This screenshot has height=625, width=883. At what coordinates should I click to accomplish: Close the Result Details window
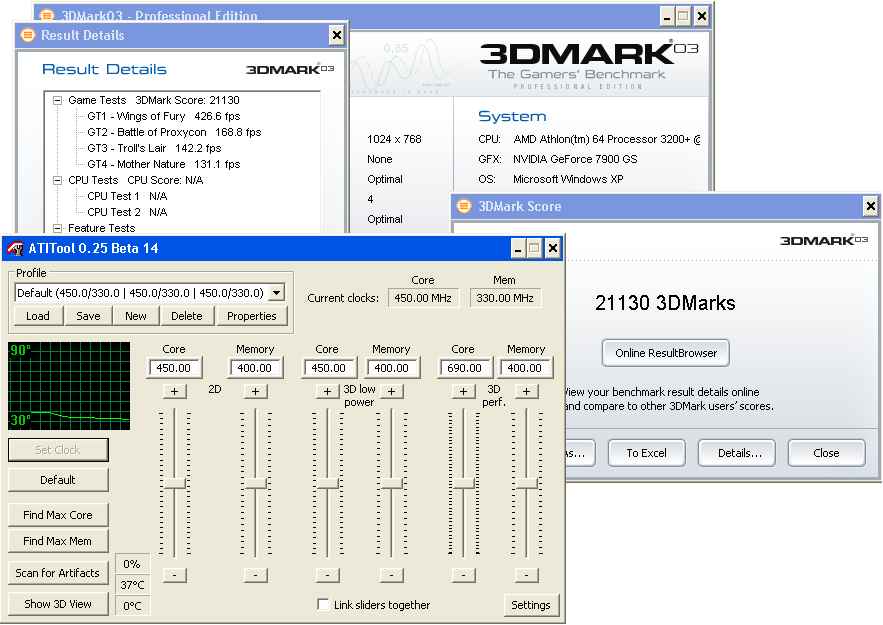336,35
